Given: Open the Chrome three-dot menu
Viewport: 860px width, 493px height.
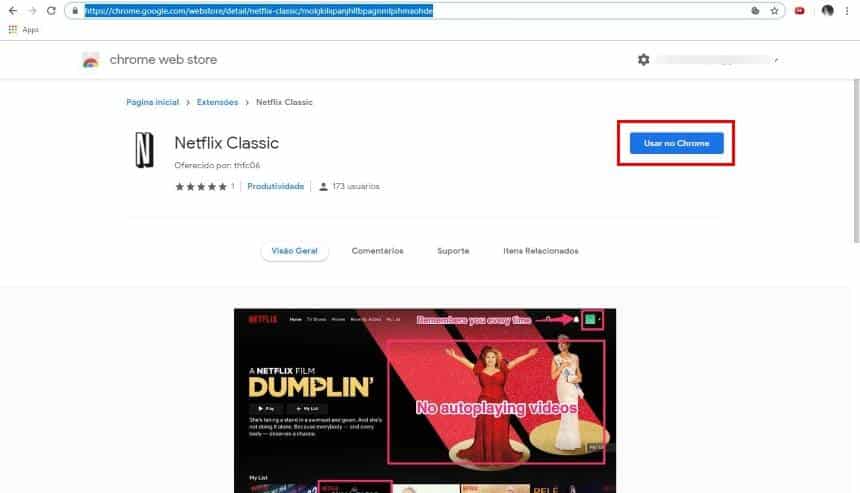Looking at the screenshot, I should (x=847, y=11).
